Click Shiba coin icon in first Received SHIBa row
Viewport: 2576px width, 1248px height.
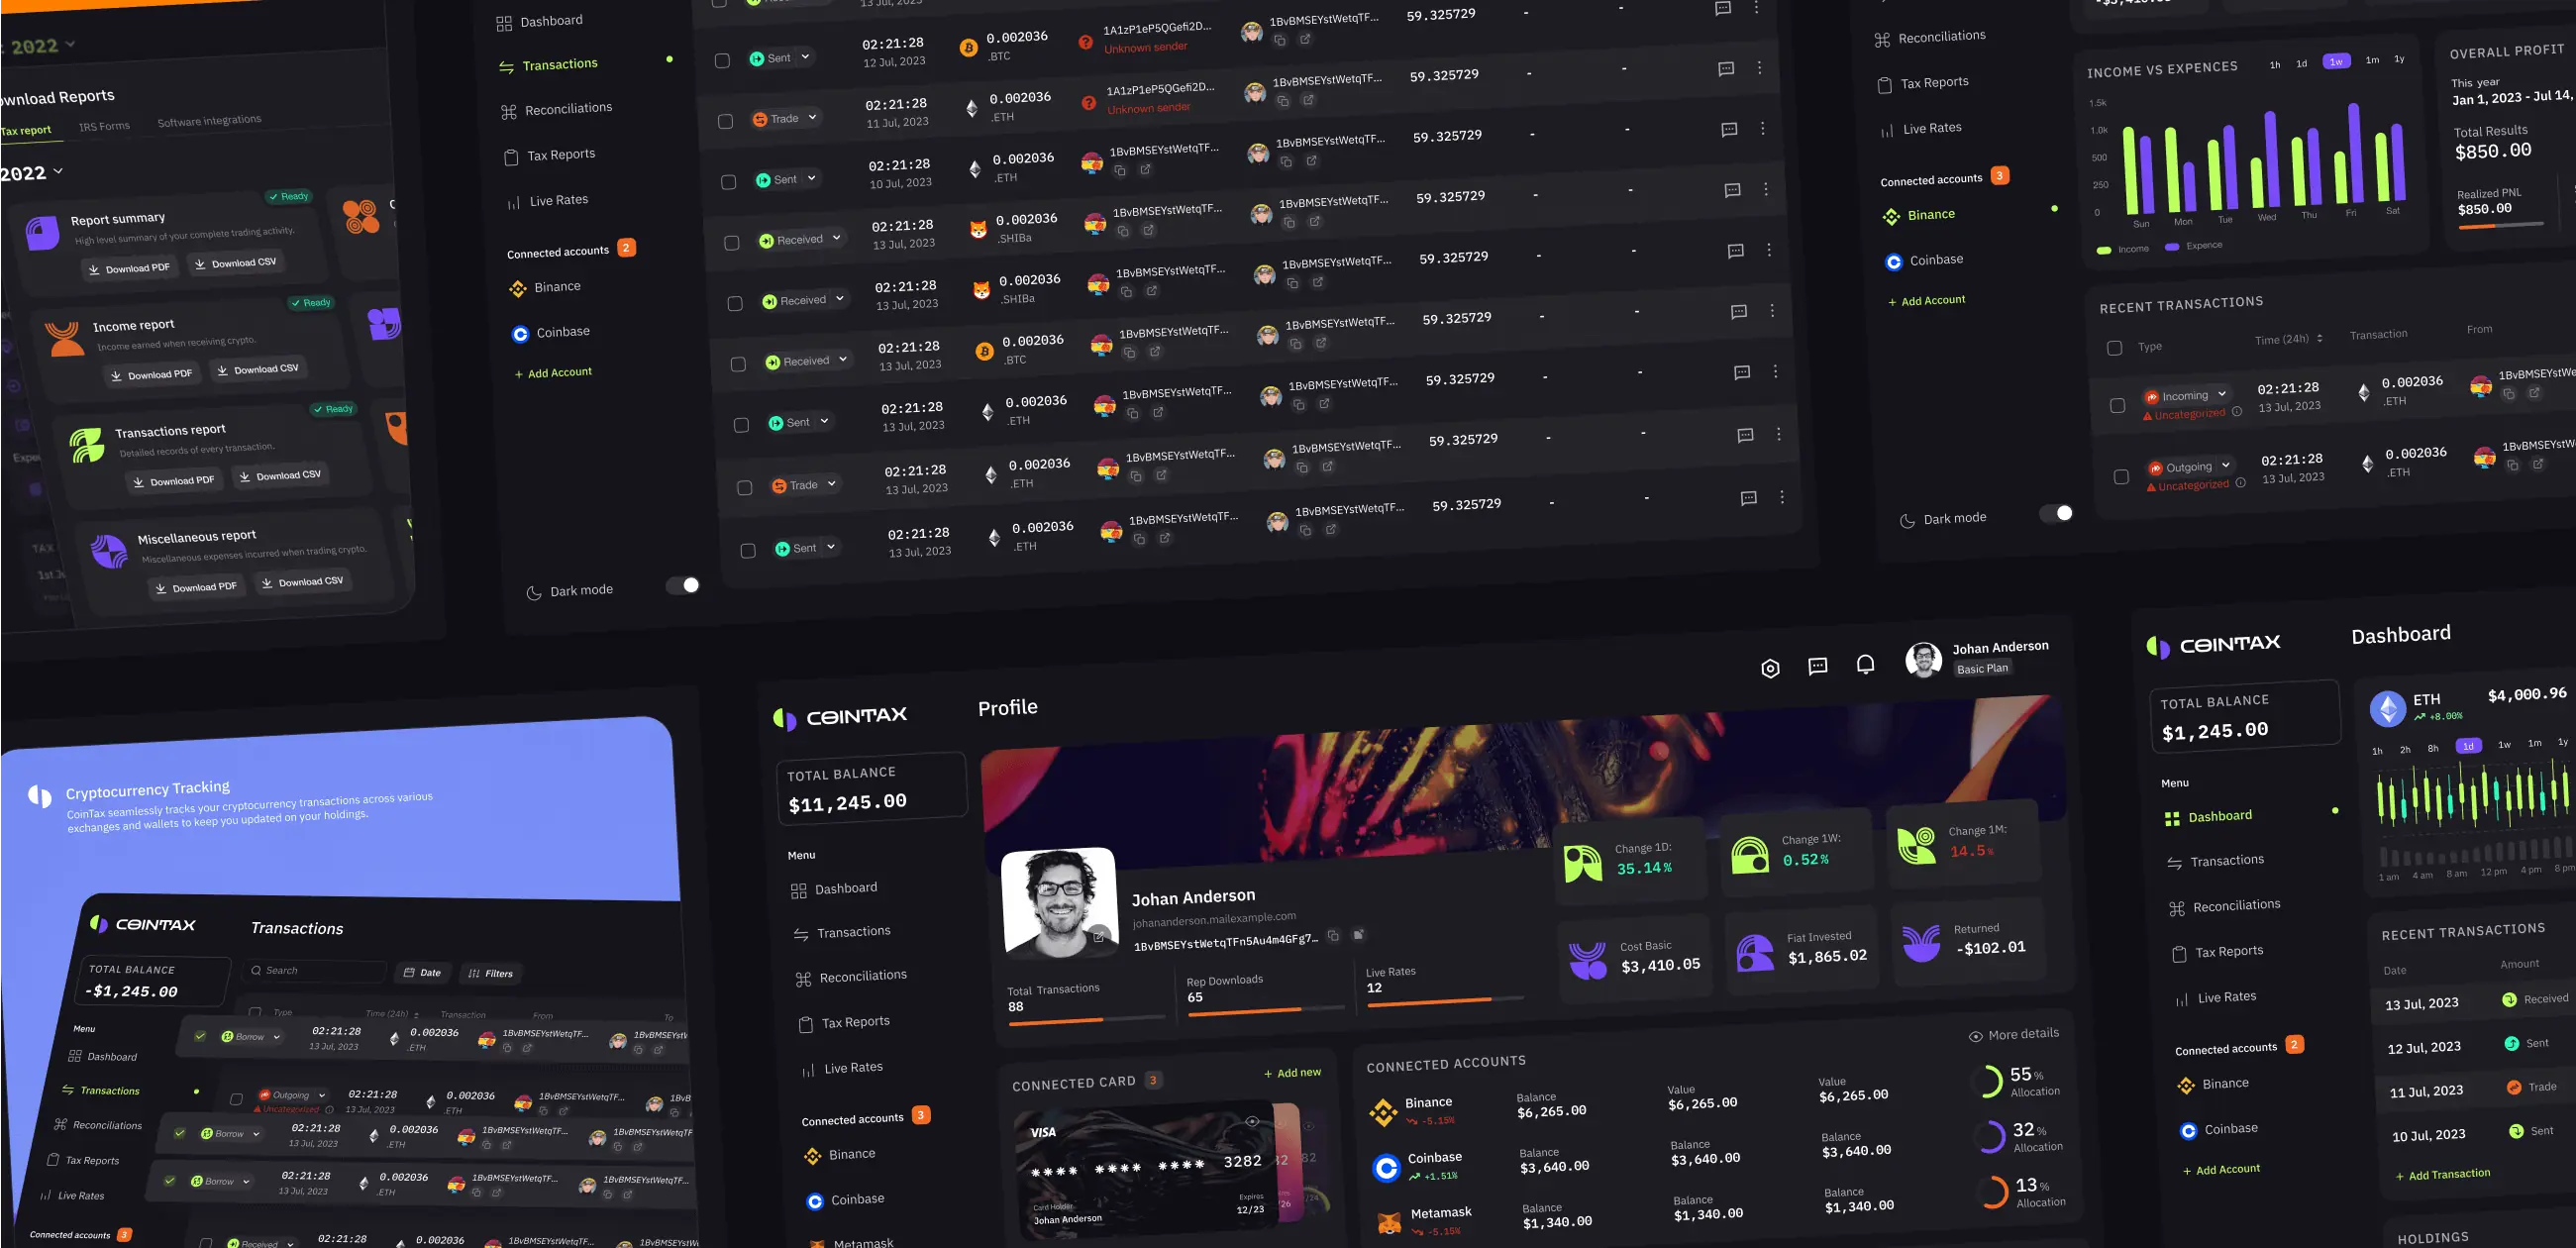(x=978, y=229)
